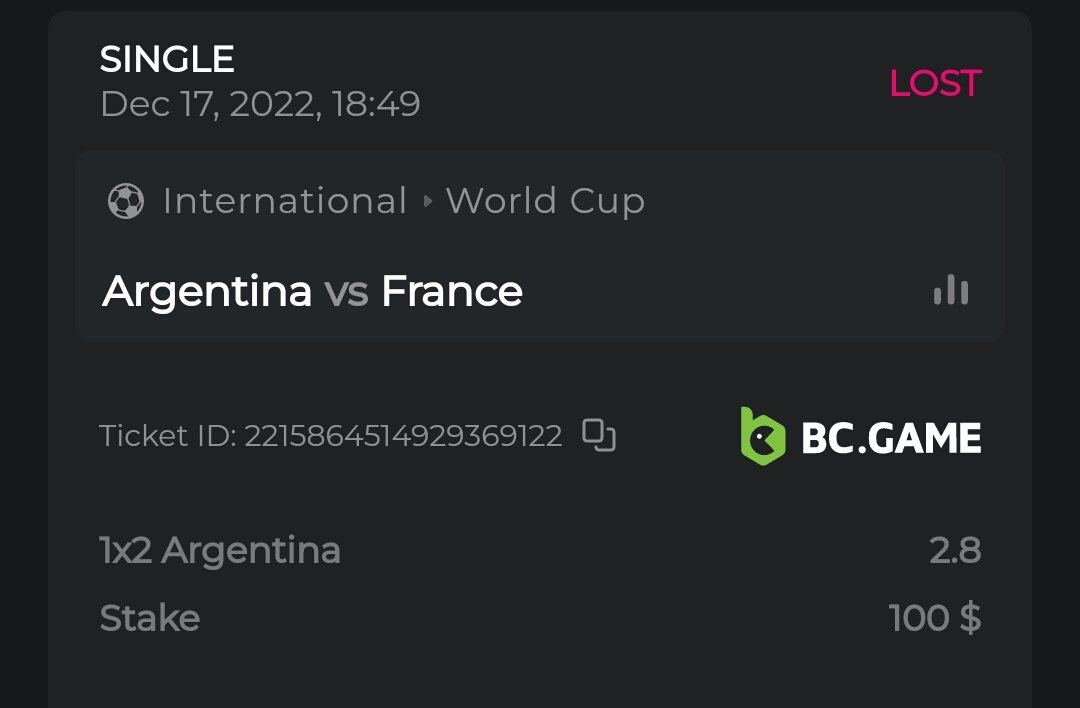Click the green BC.GAME logo icon

[x=763, y=437]
